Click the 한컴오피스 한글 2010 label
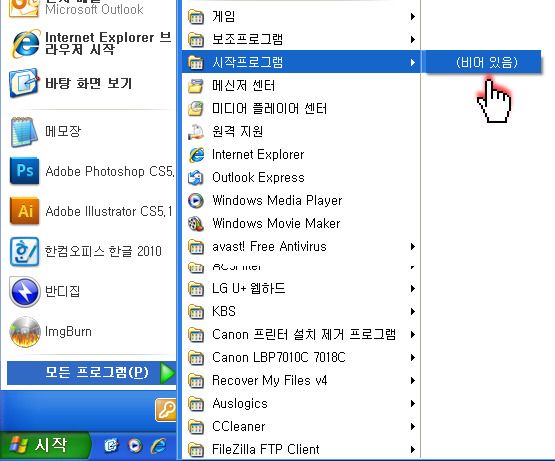Viewport: 555px width, 461px height. [x=103, y=251]
